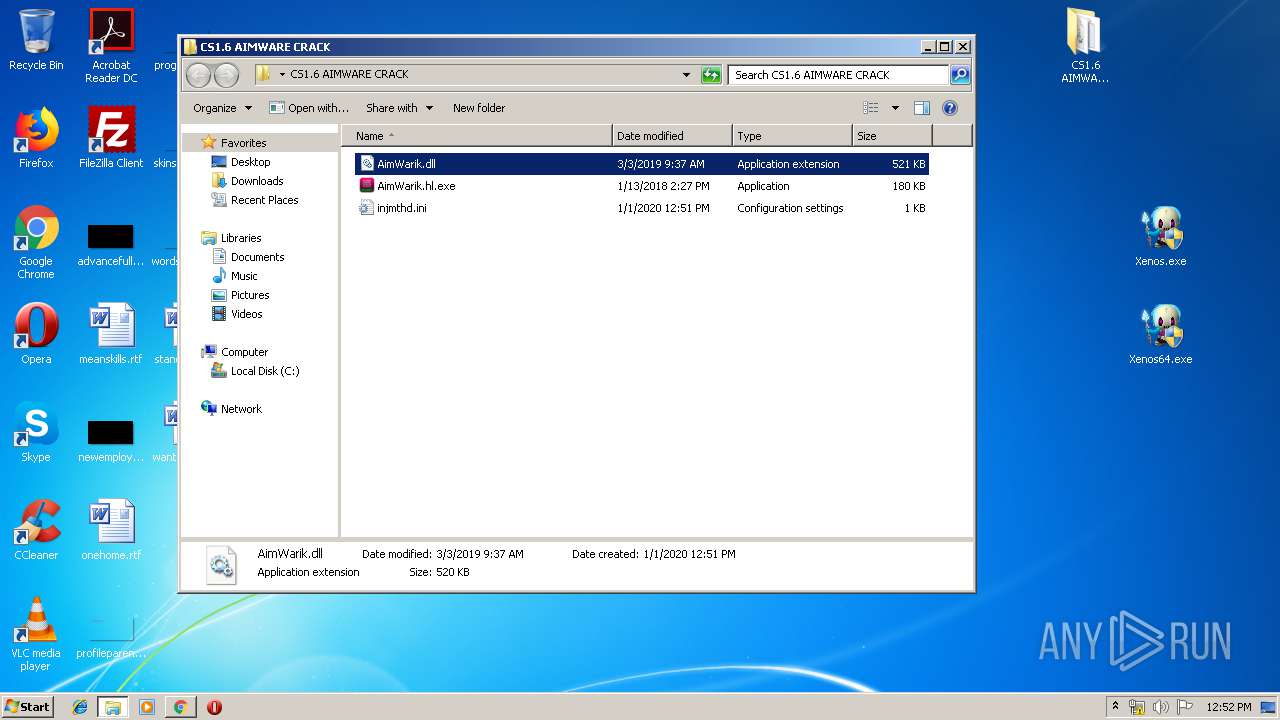Open the Pictures library
Screen dimensions: 1280x720
click(250, 295)
